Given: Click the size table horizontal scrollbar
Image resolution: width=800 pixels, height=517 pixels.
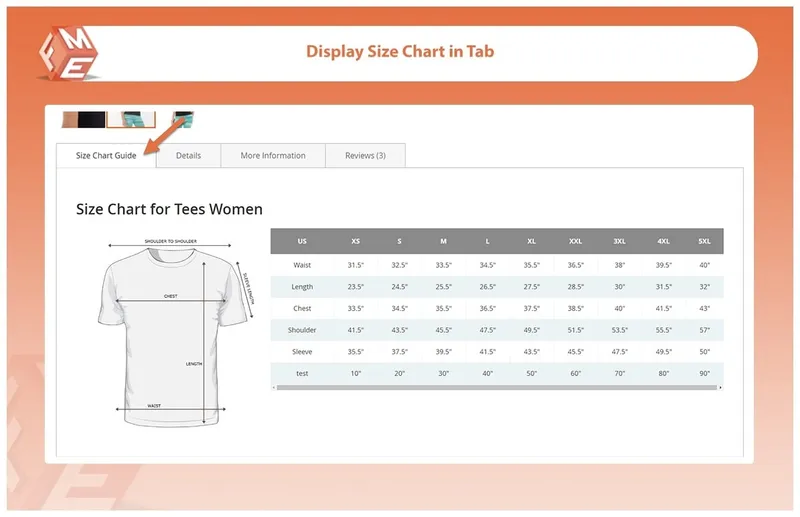Looking at the screenshot, I should (x=496, y=387).
